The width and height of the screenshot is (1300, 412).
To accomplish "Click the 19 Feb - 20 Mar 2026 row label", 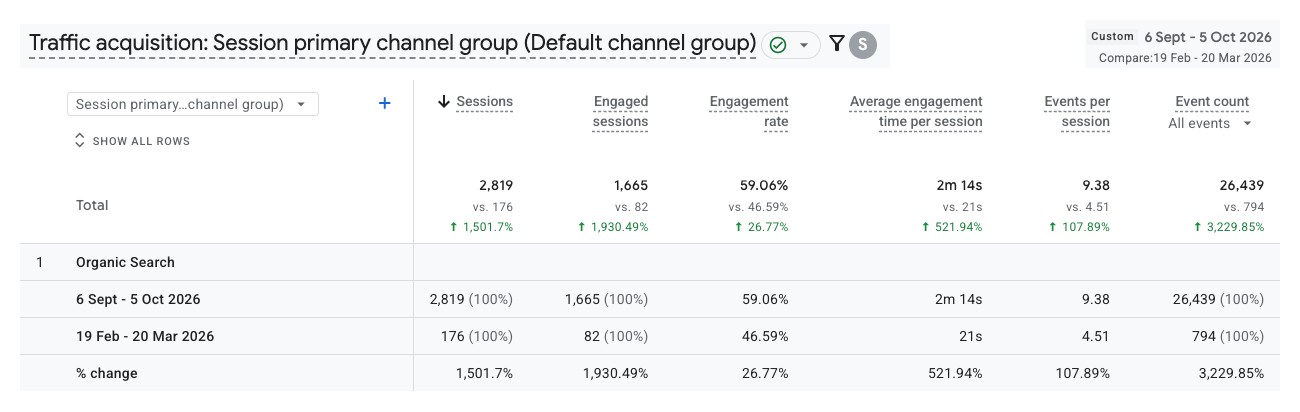I will click(145, 336).
